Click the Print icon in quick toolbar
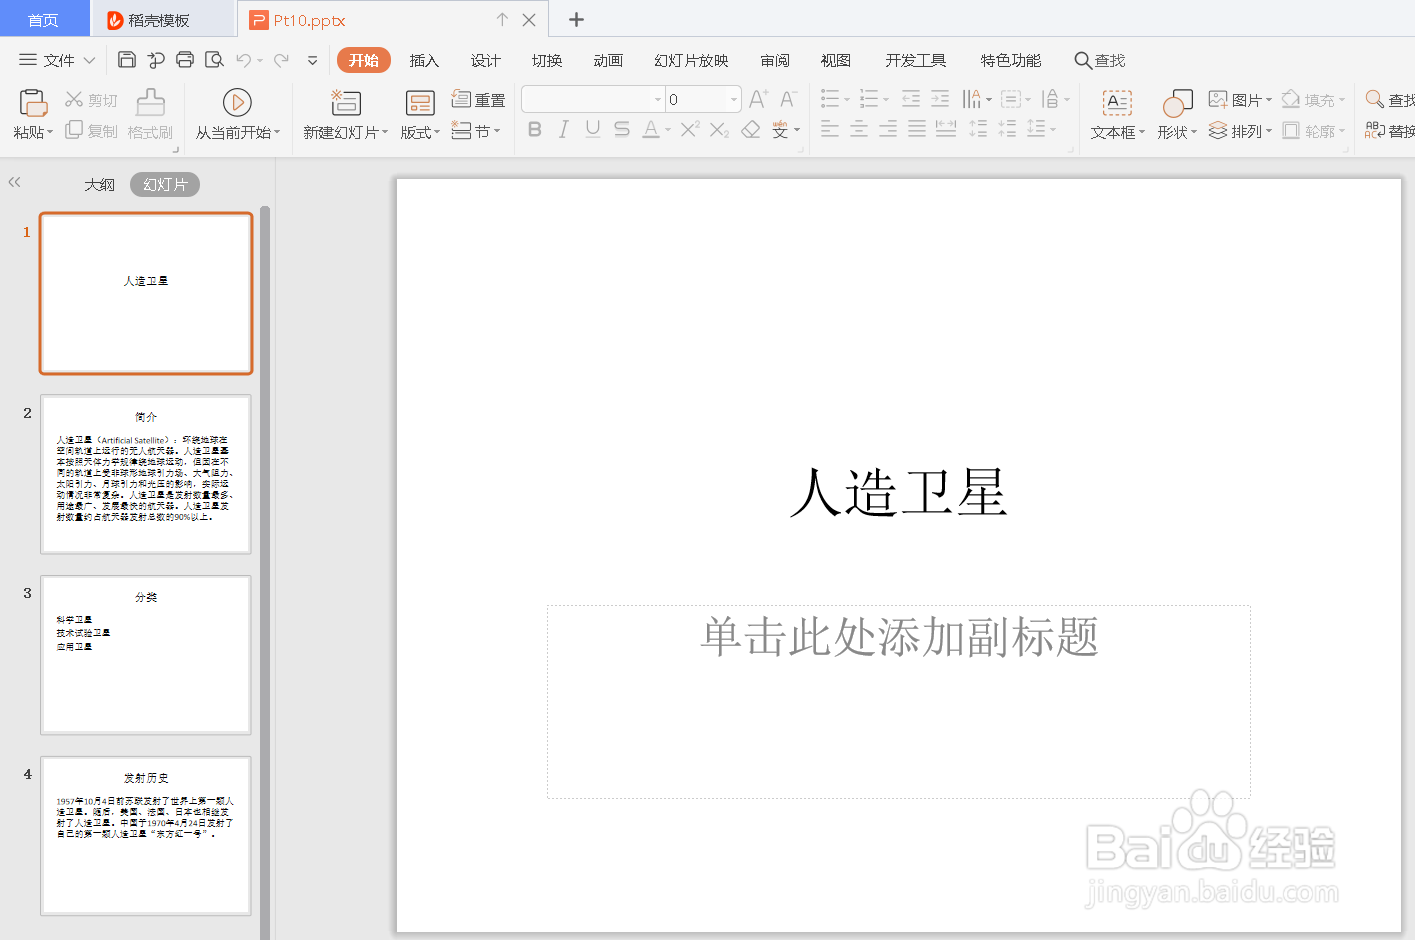 [185, 60]
